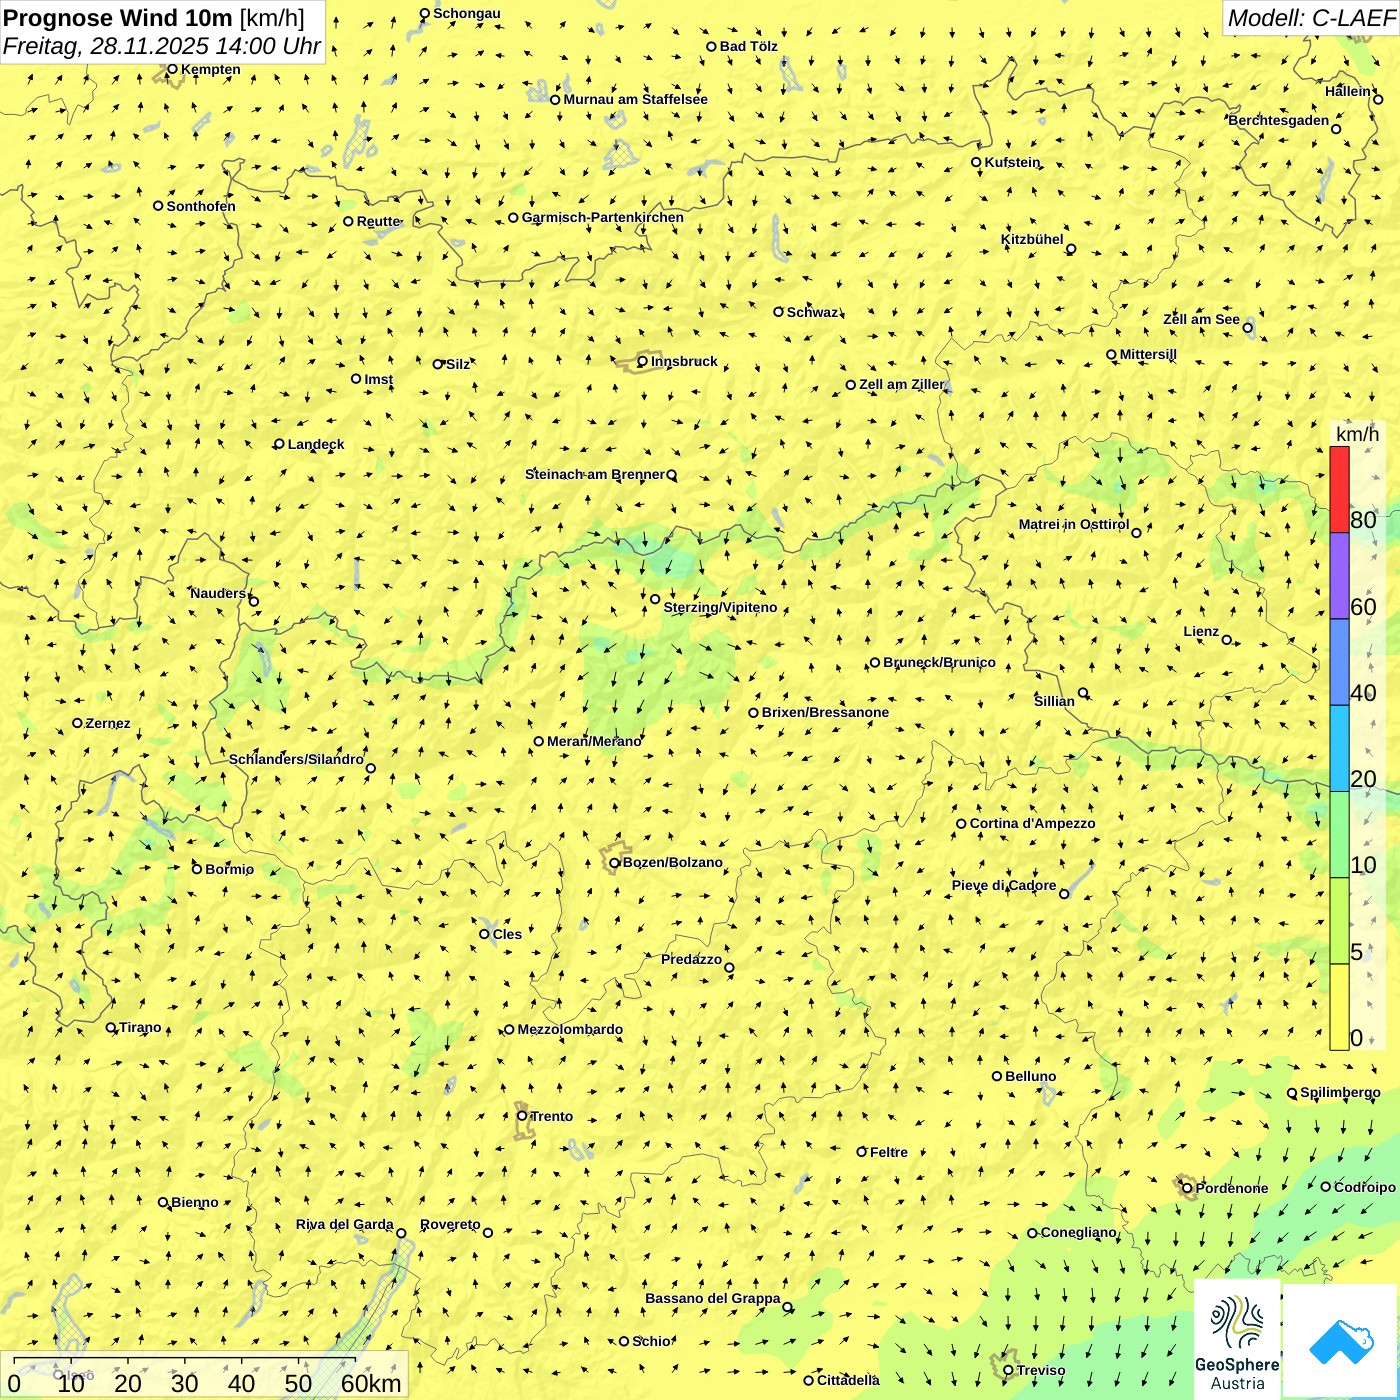Click the Sterzing/Vipiteno city label
1400x1400 pixels.
(x=720, y=607)
